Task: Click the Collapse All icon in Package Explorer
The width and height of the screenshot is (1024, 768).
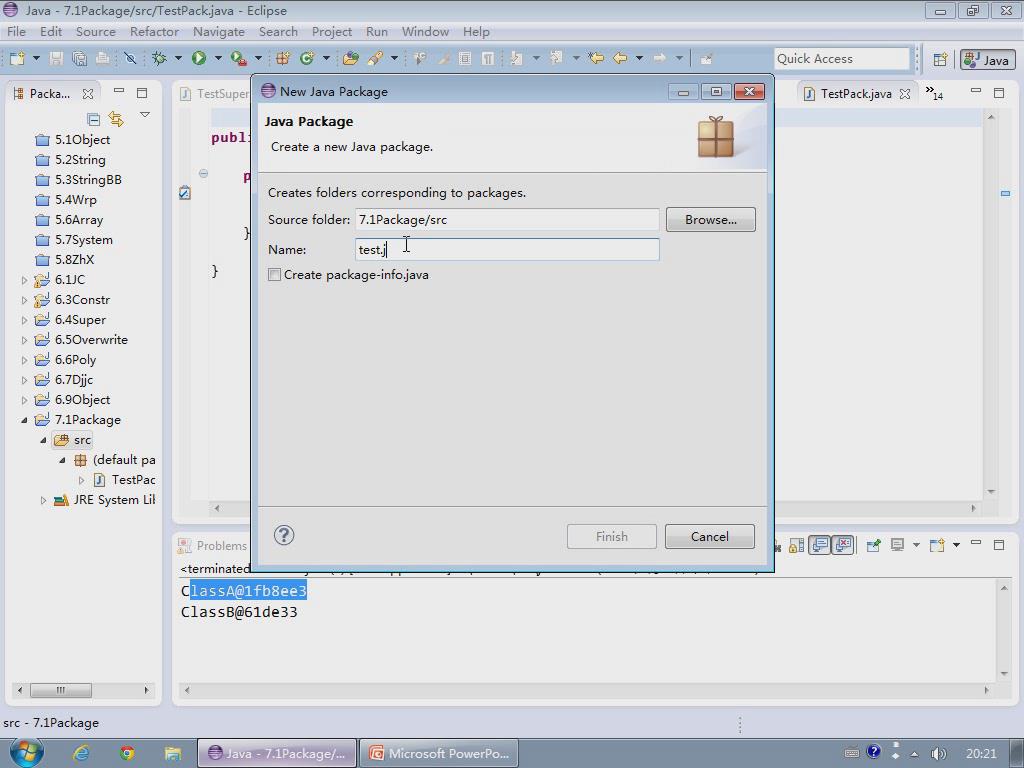Action: click(93, 119)
